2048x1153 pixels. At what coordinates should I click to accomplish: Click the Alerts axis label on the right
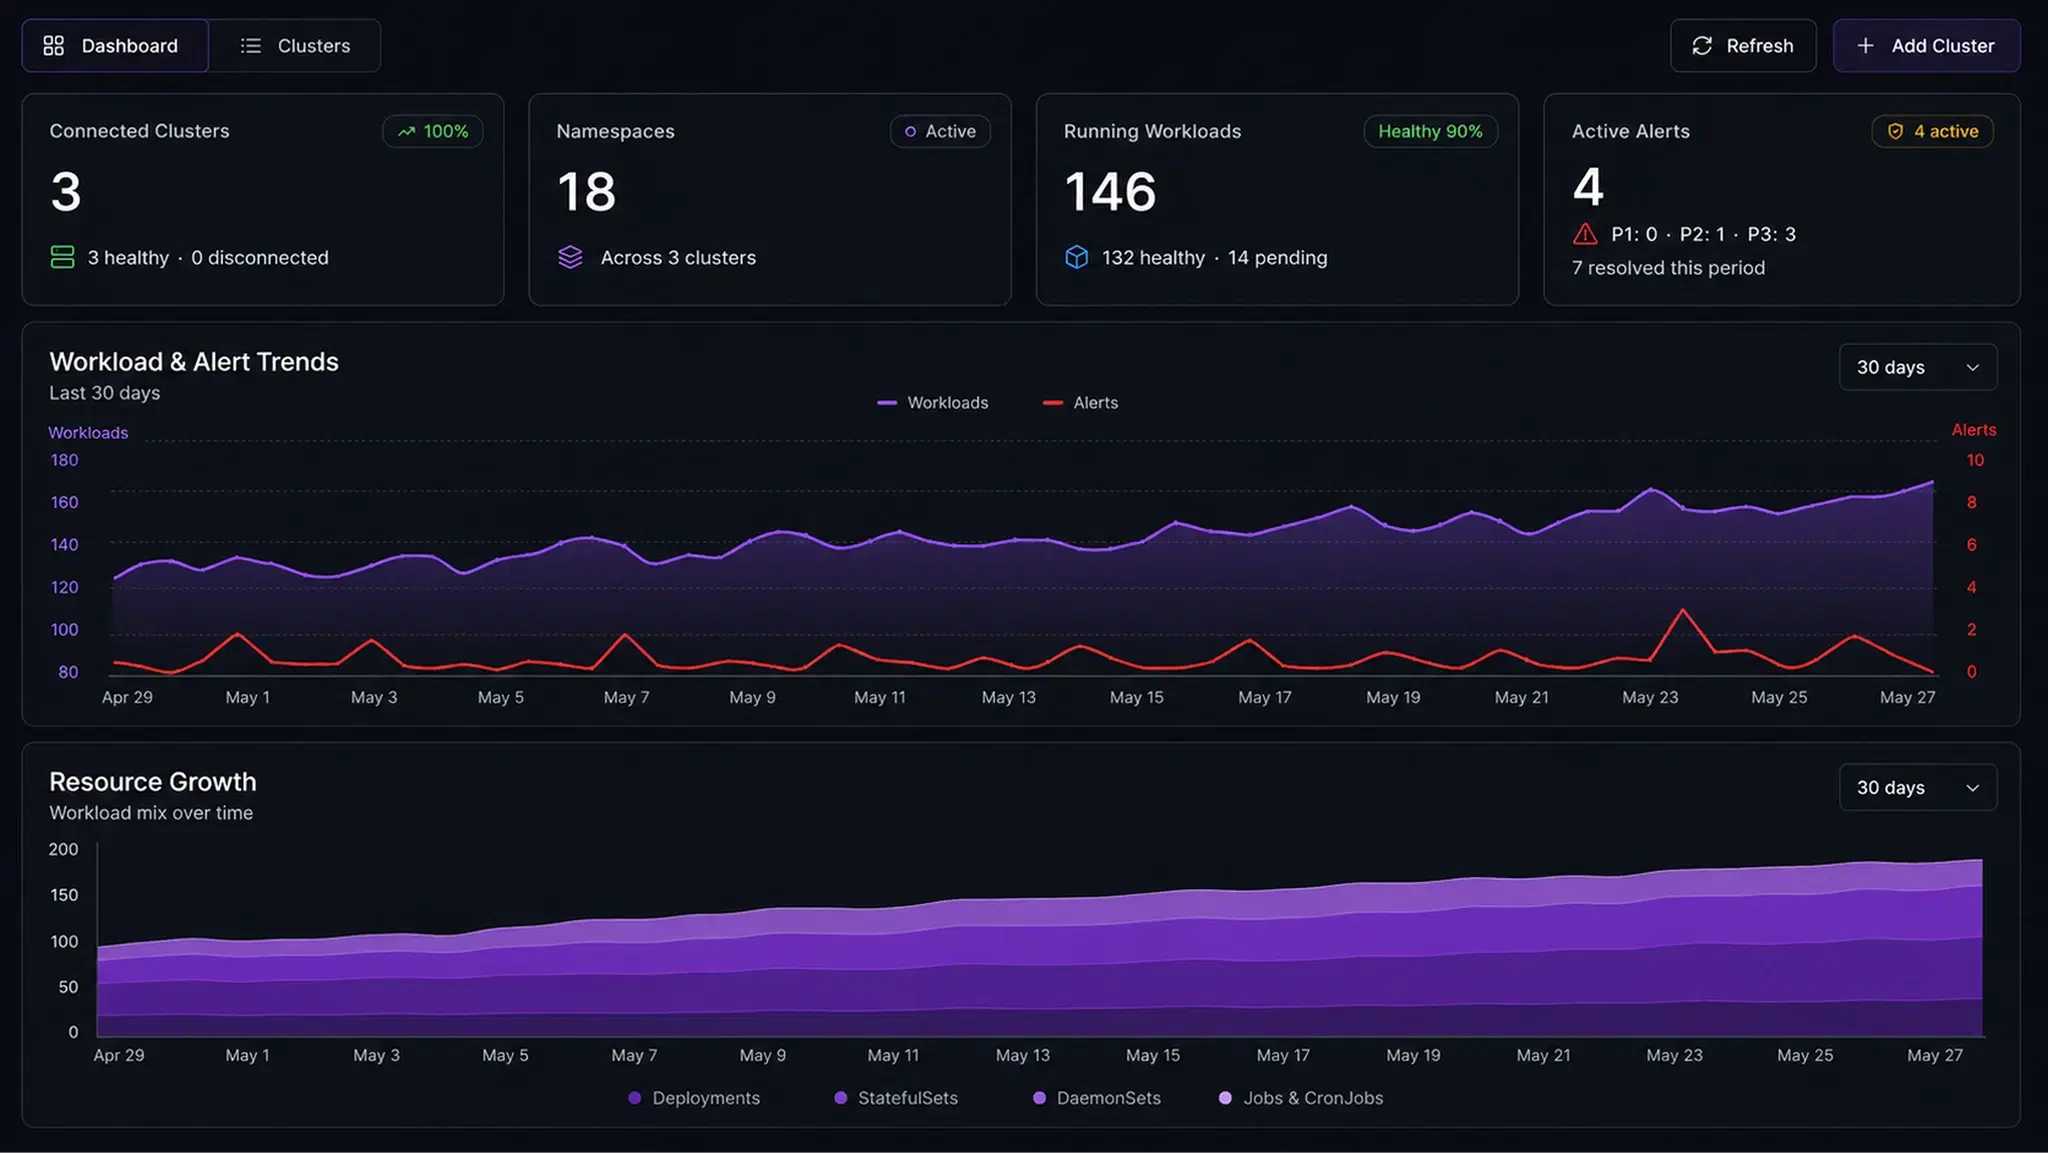1973,429
